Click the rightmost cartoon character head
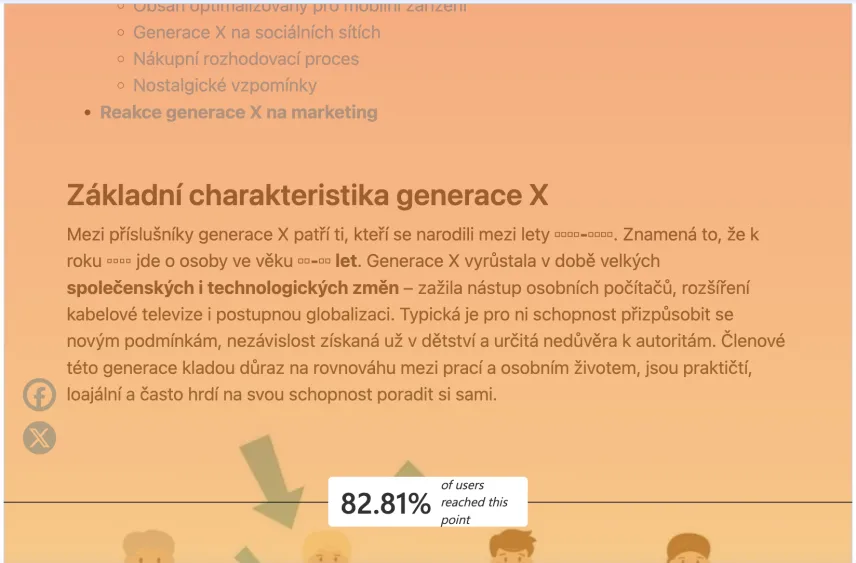 tap(689, 548)
